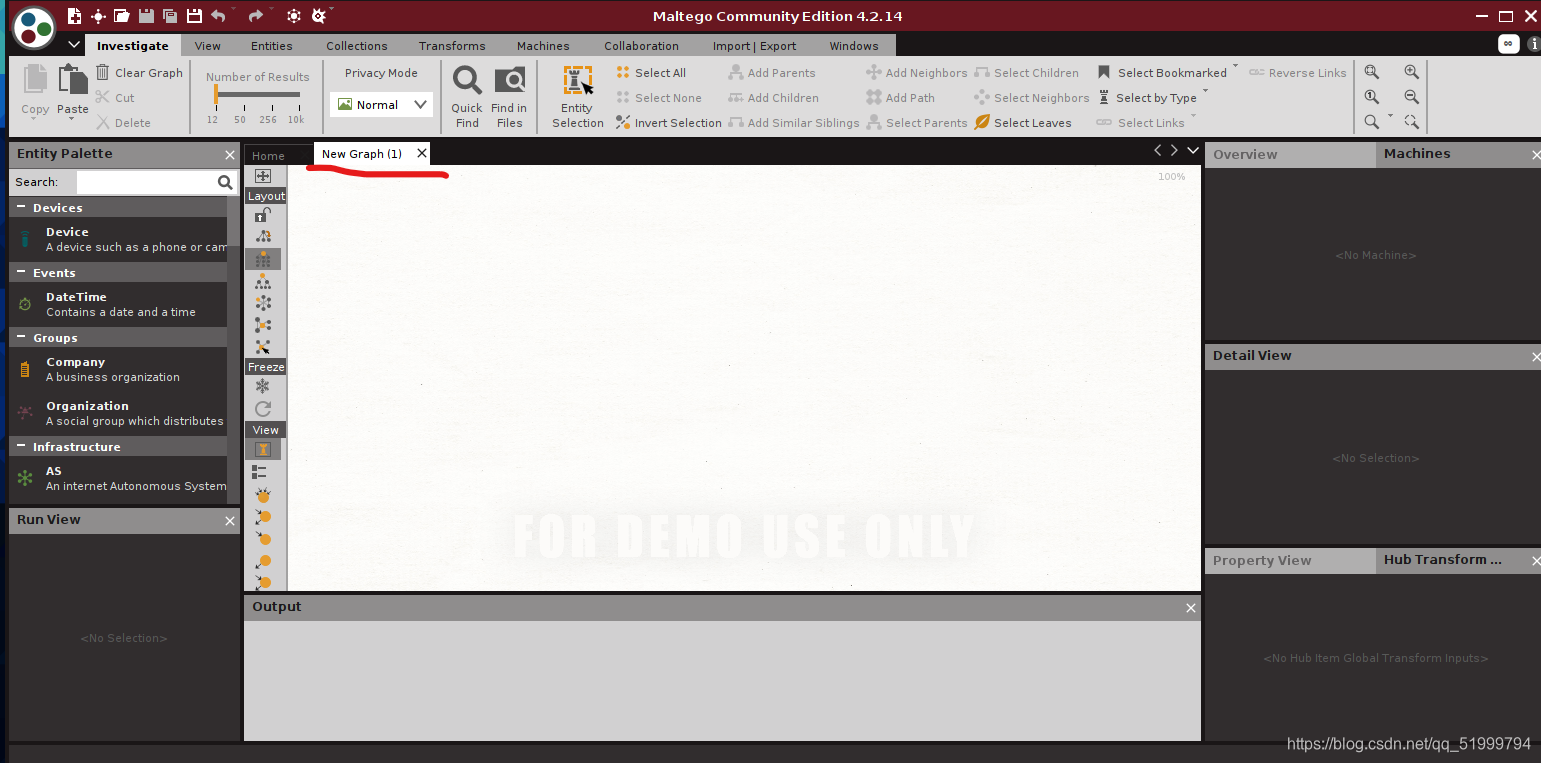Collapse the Infrastructure palette group

tap(20, 446)
